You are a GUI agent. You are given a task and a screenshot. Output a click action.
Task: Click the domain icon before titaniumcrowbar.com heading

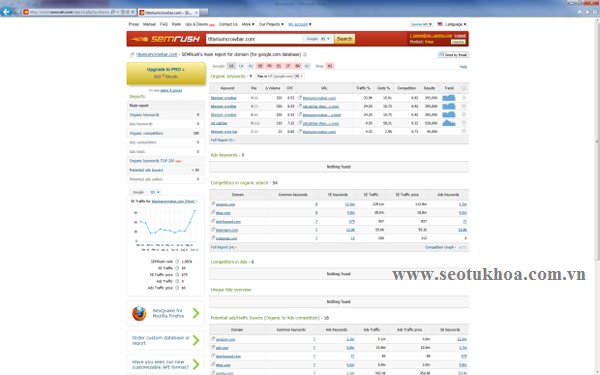point(132,54)
